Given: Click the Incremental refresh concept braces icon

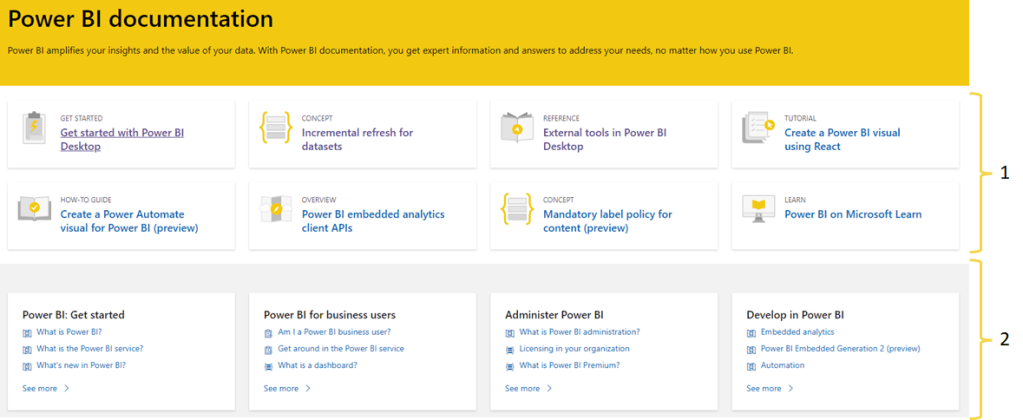Looking at the screenshot, I should 276,129.
